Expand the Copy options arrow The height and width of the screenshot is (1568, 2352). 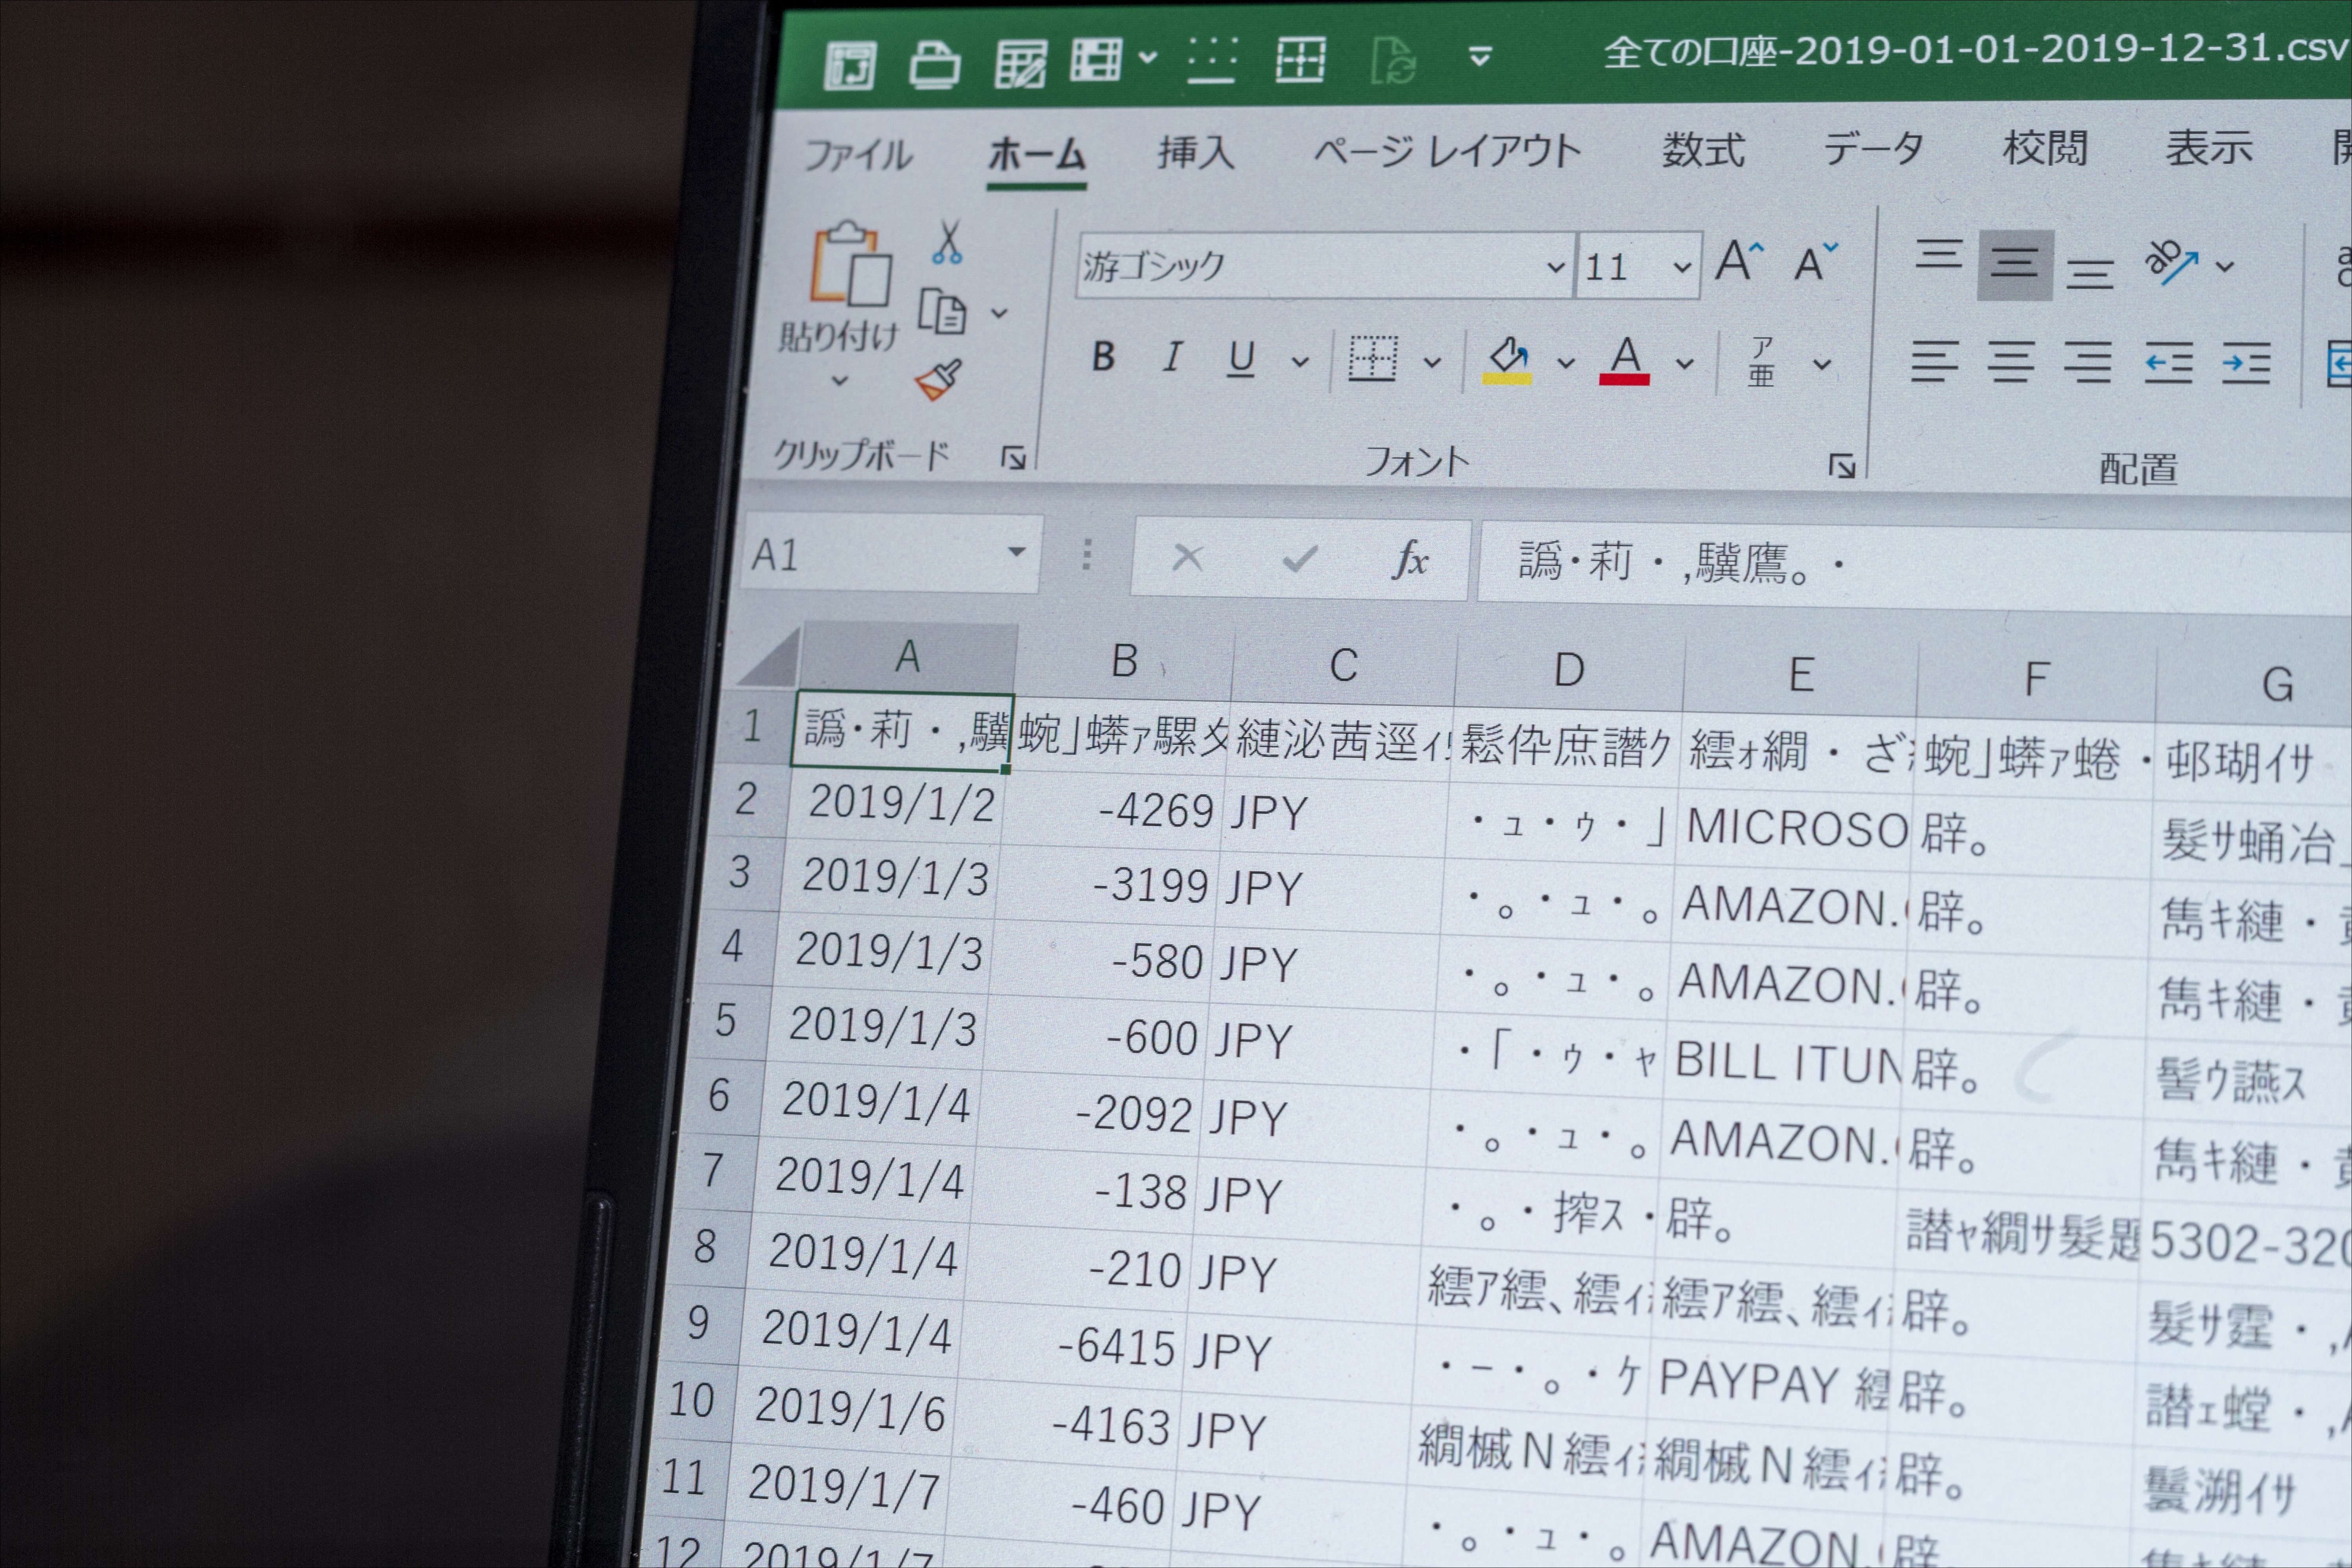pos(999,313)
